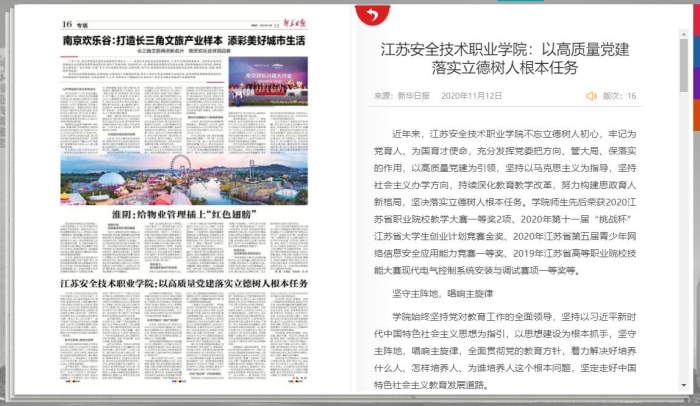
Task: Click the page number 16 专版 header
Action: [76, 22]
